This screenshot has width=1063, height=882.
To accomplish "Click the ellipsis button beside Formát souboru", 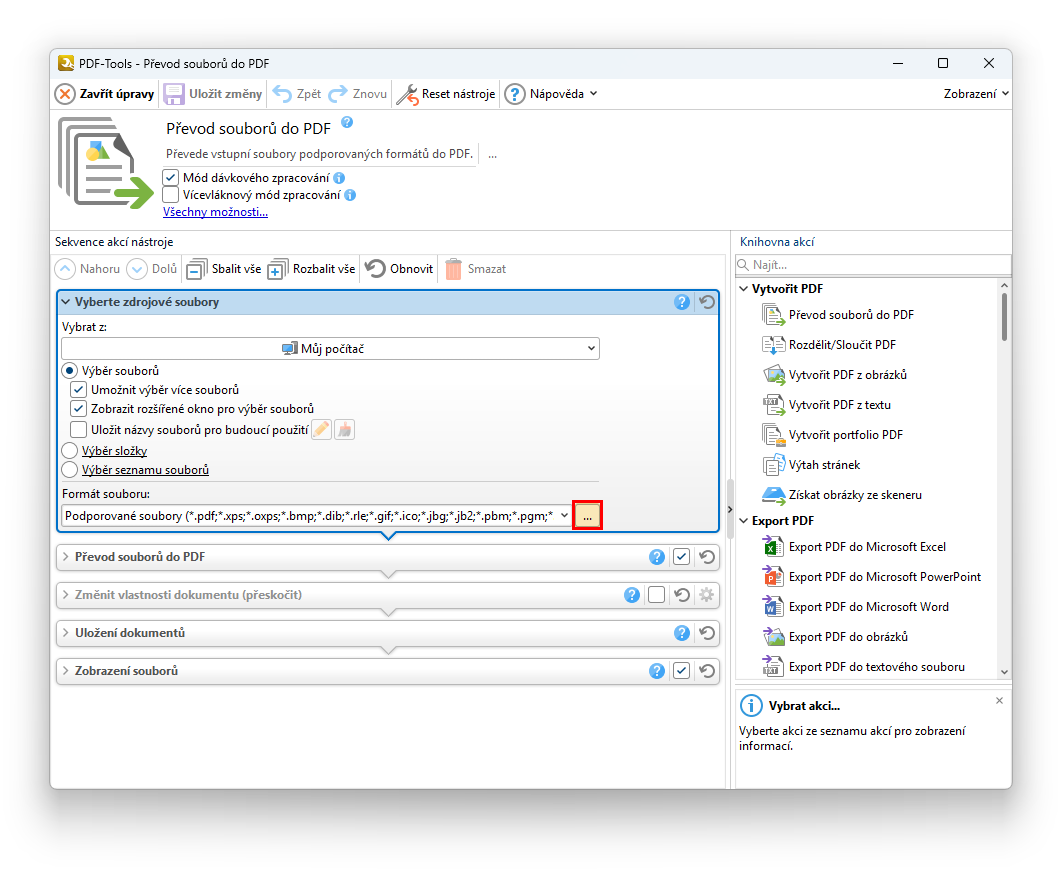I will pos(587,517).
